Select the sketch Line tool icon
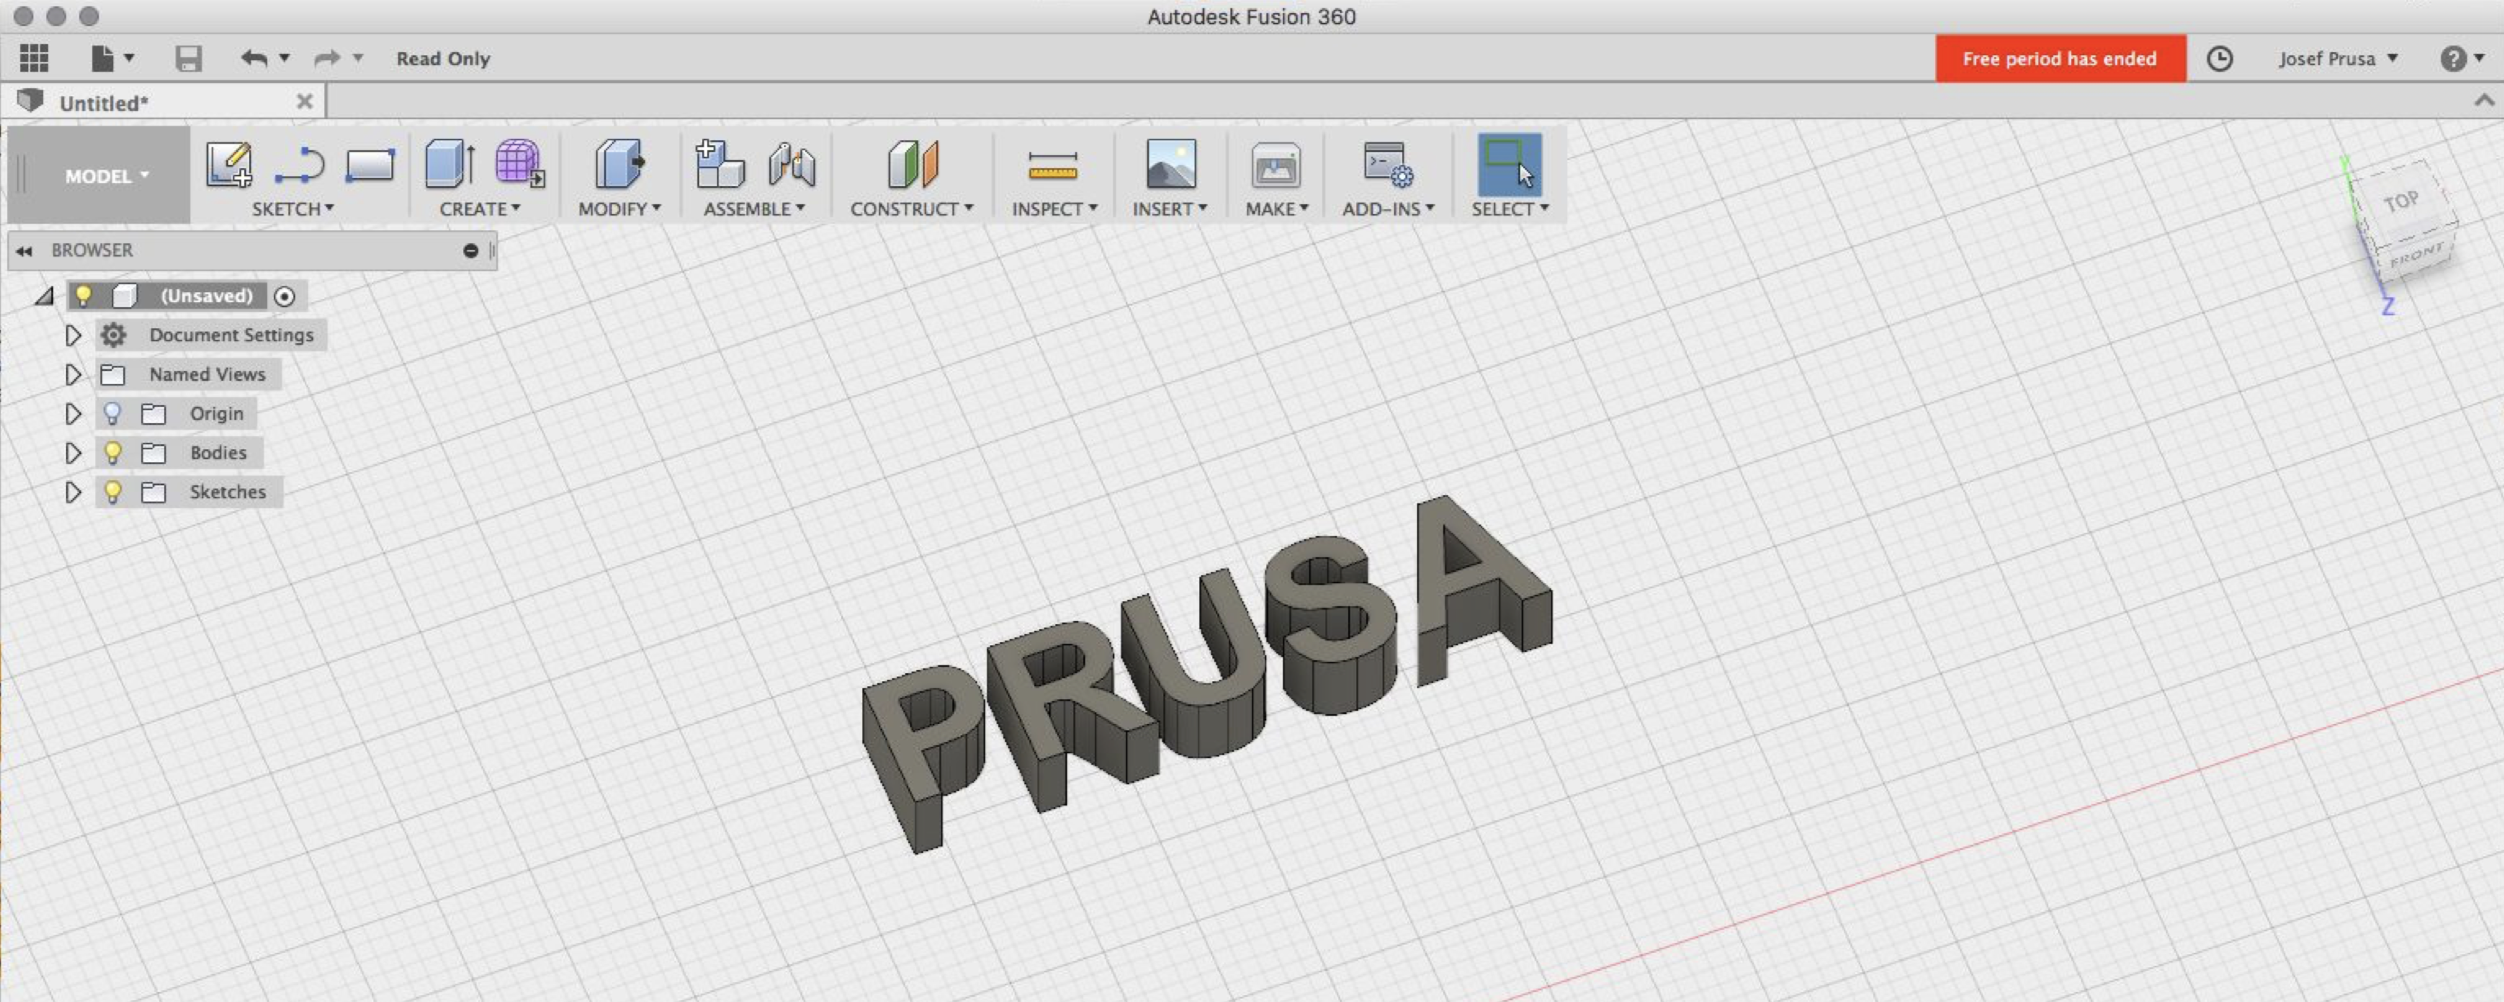Image resolution: width=2504 pixels, height=1002 pixels. click(x=300, y=166)
